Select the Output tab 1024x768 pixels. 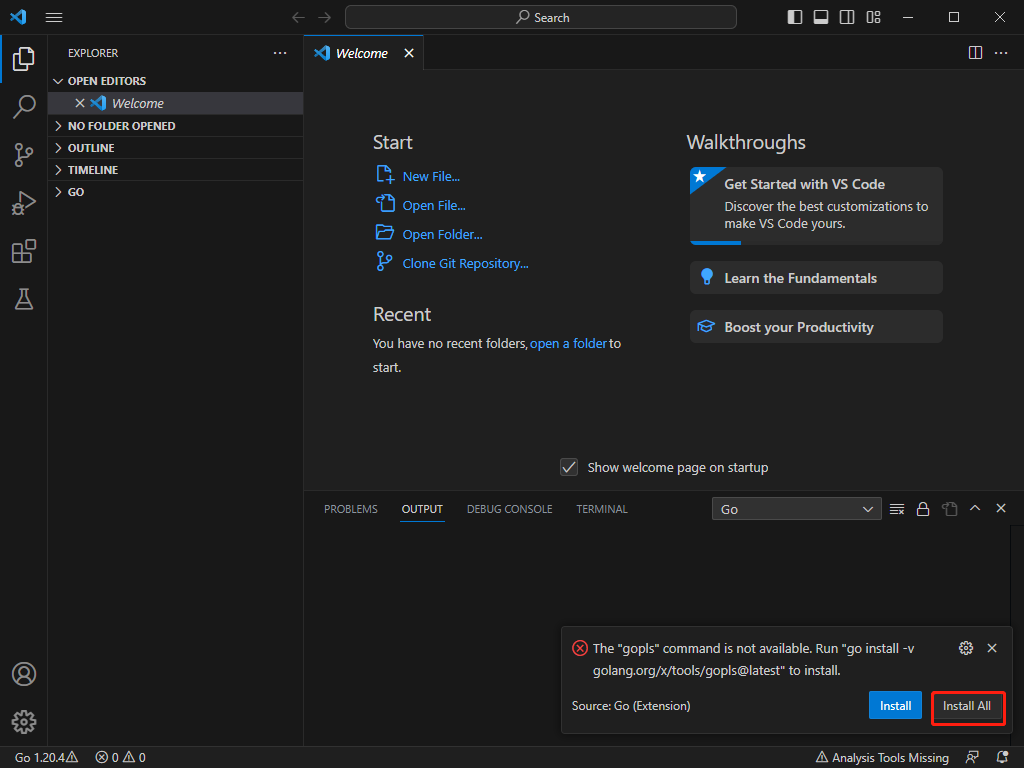pos(422,509)
